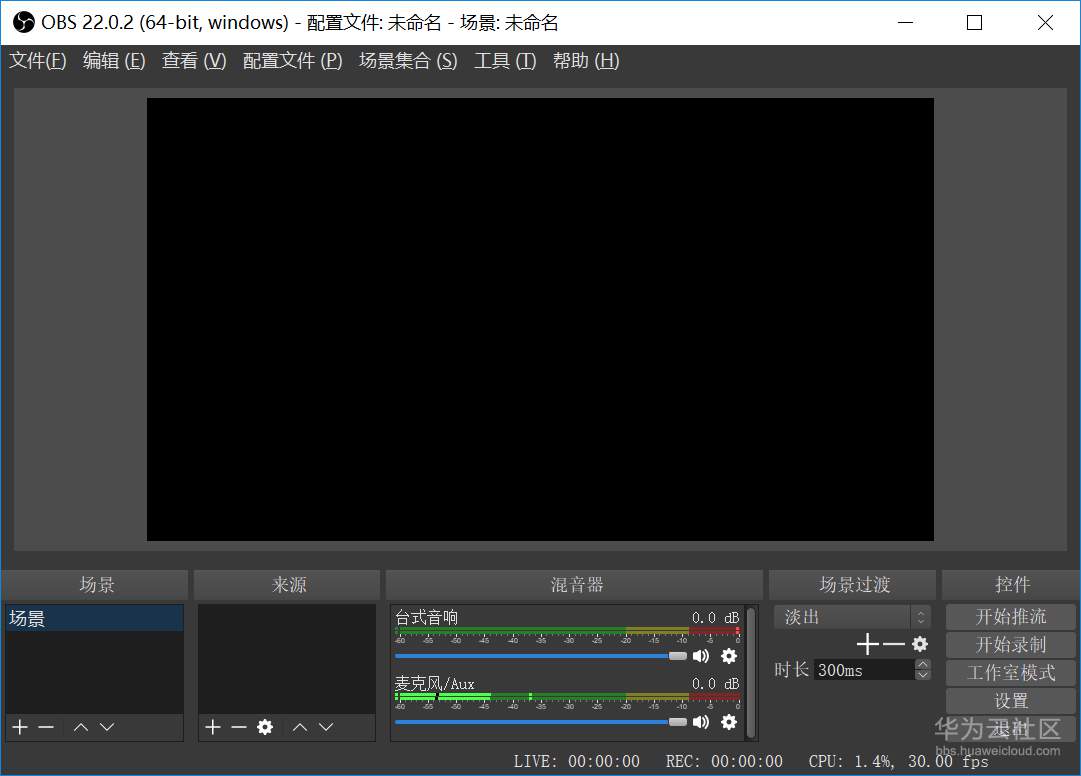Mute the 台式音响 audio source
The width and height of the screenshot is (1081, 776).
click(701, 657)
